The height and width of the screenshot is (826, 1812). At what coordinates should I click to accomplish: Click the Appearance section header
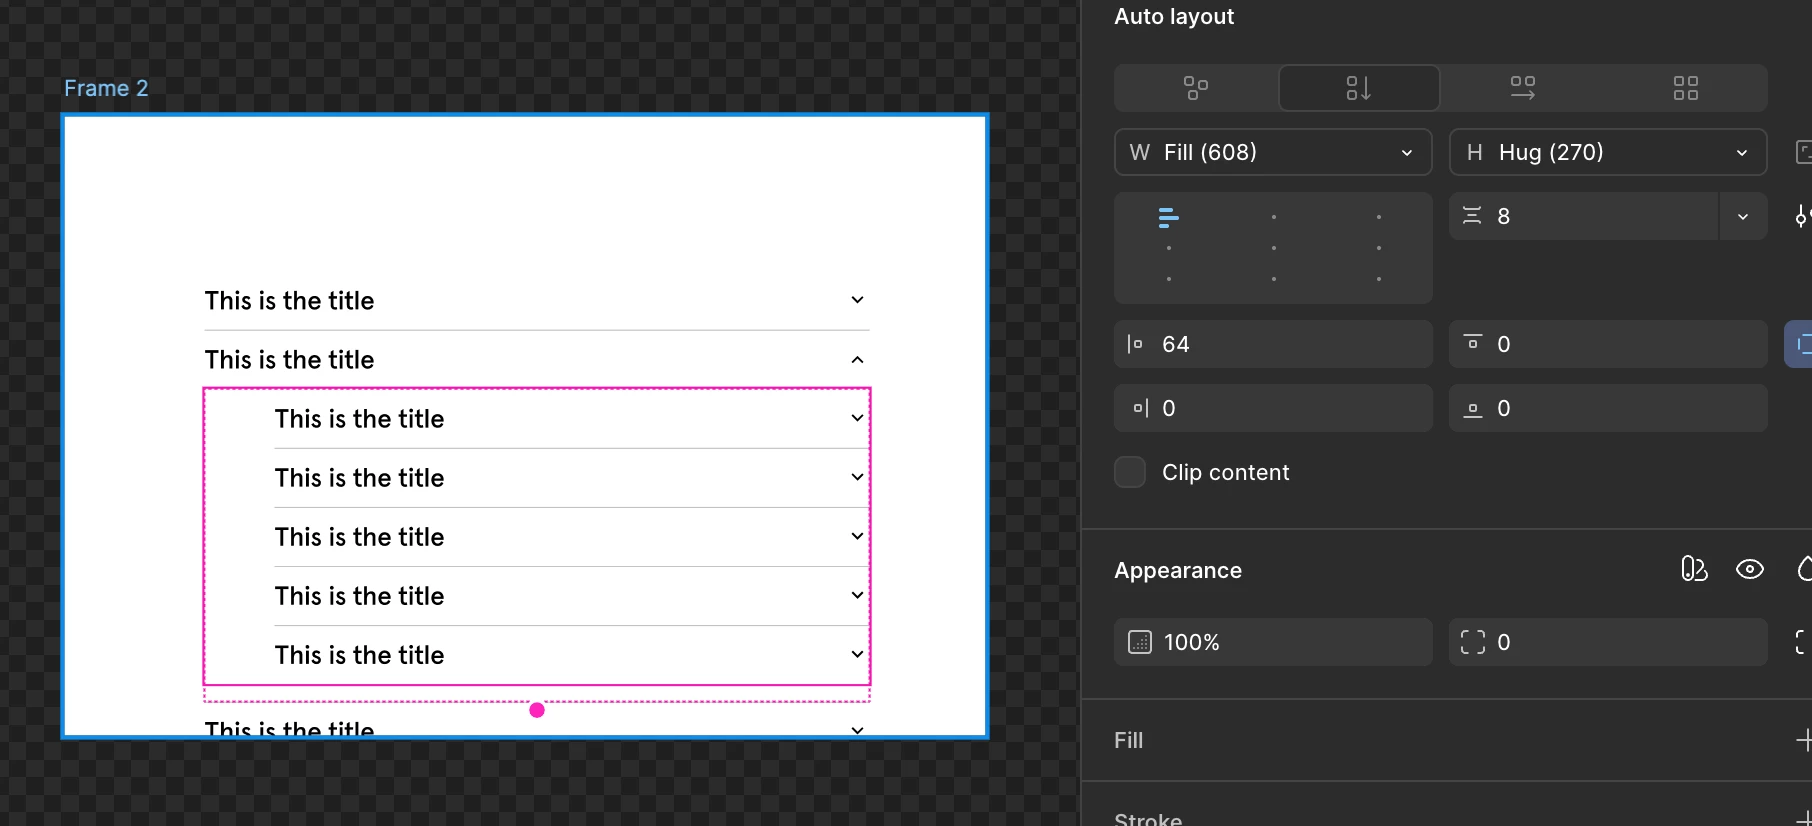[x=1178, y=570]
